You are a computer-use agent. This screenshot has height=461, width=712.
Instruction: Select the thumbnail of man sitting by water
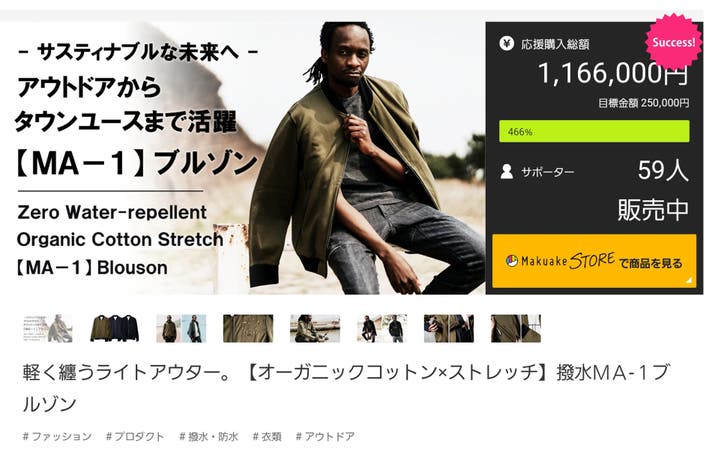315,328
